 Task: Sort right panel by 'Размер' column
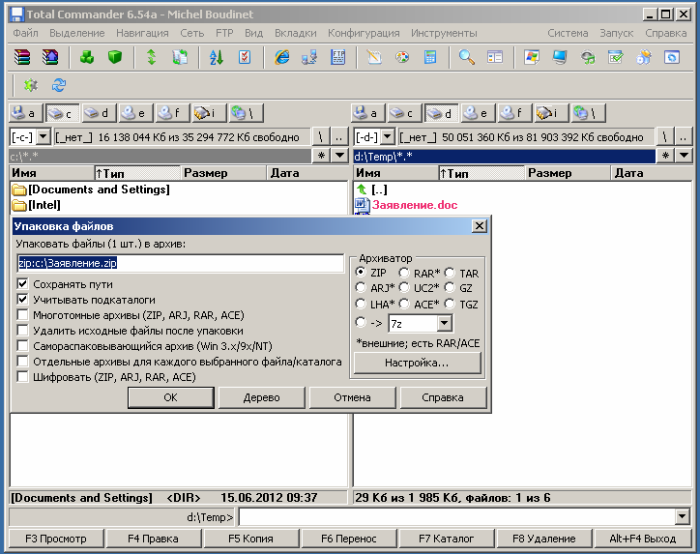tap(567, 173)
